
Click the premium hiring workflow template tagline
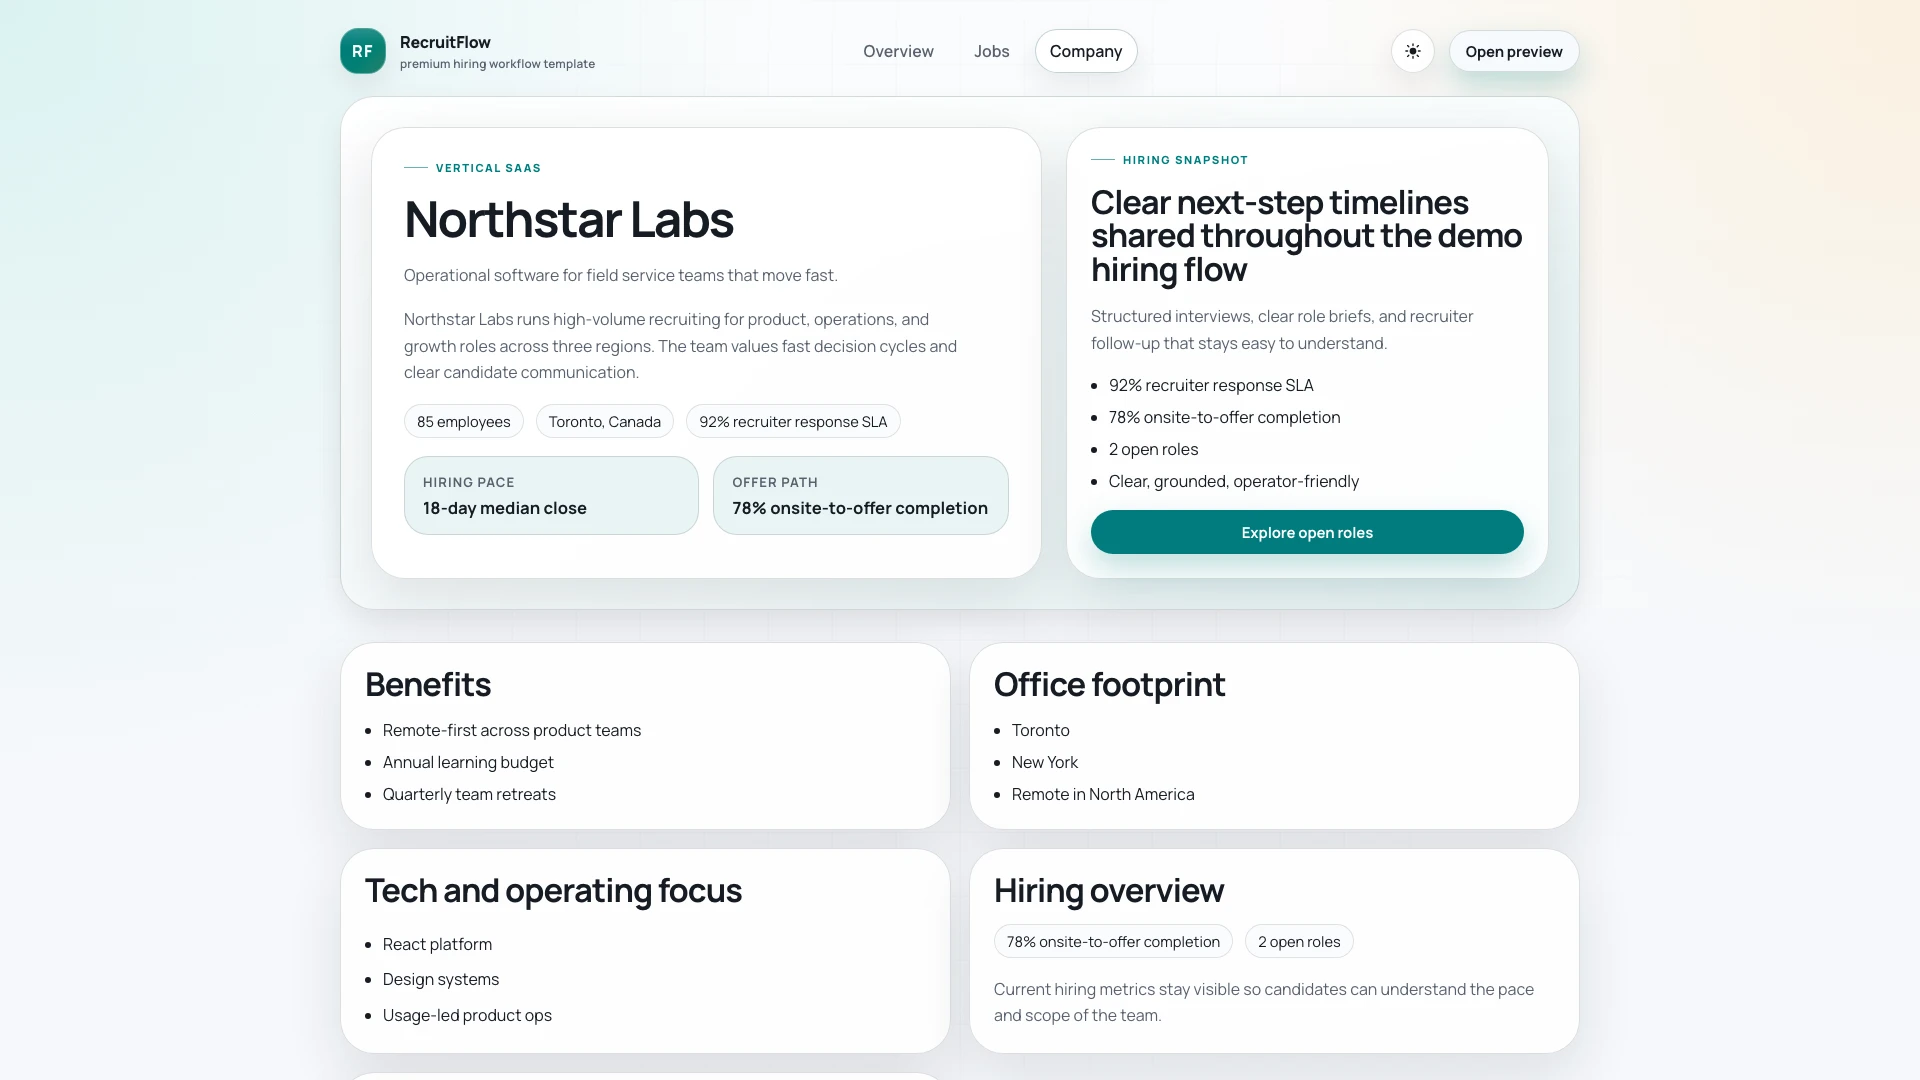point(497,64)
